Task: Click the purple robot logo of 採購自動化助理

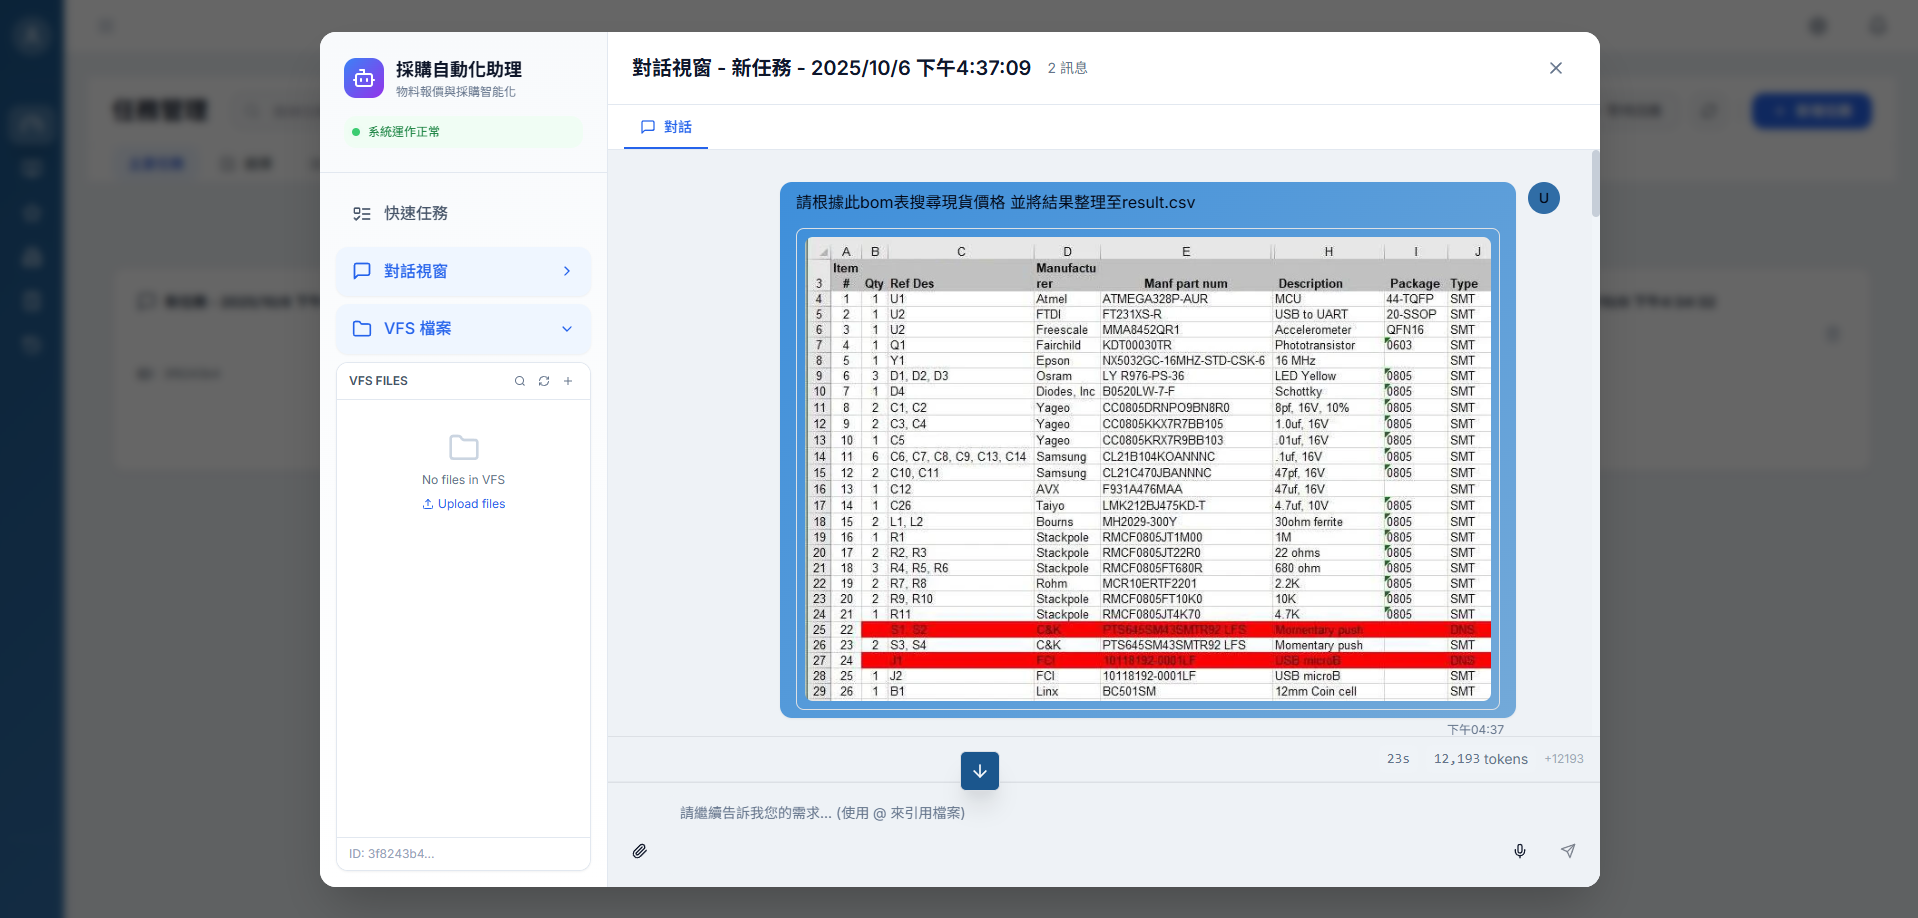Action: [x=363, y=78]
